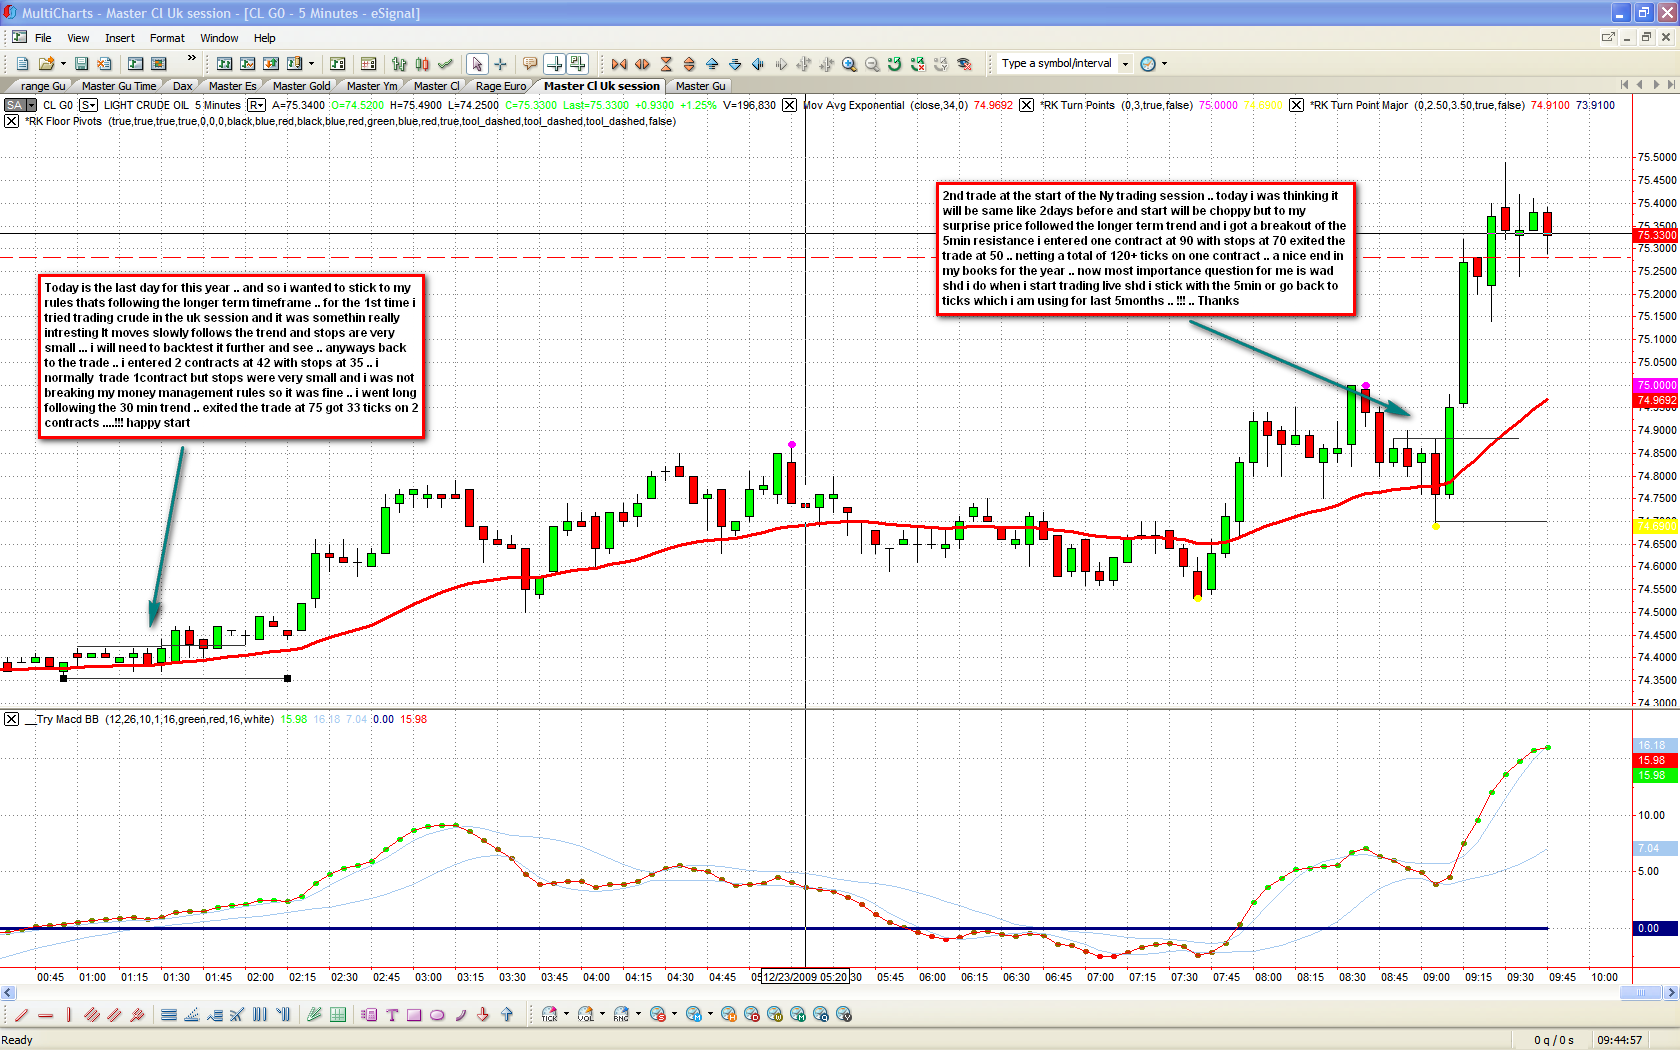Open the View menu
The image size is (1680, 1050).
pos(78,38)
